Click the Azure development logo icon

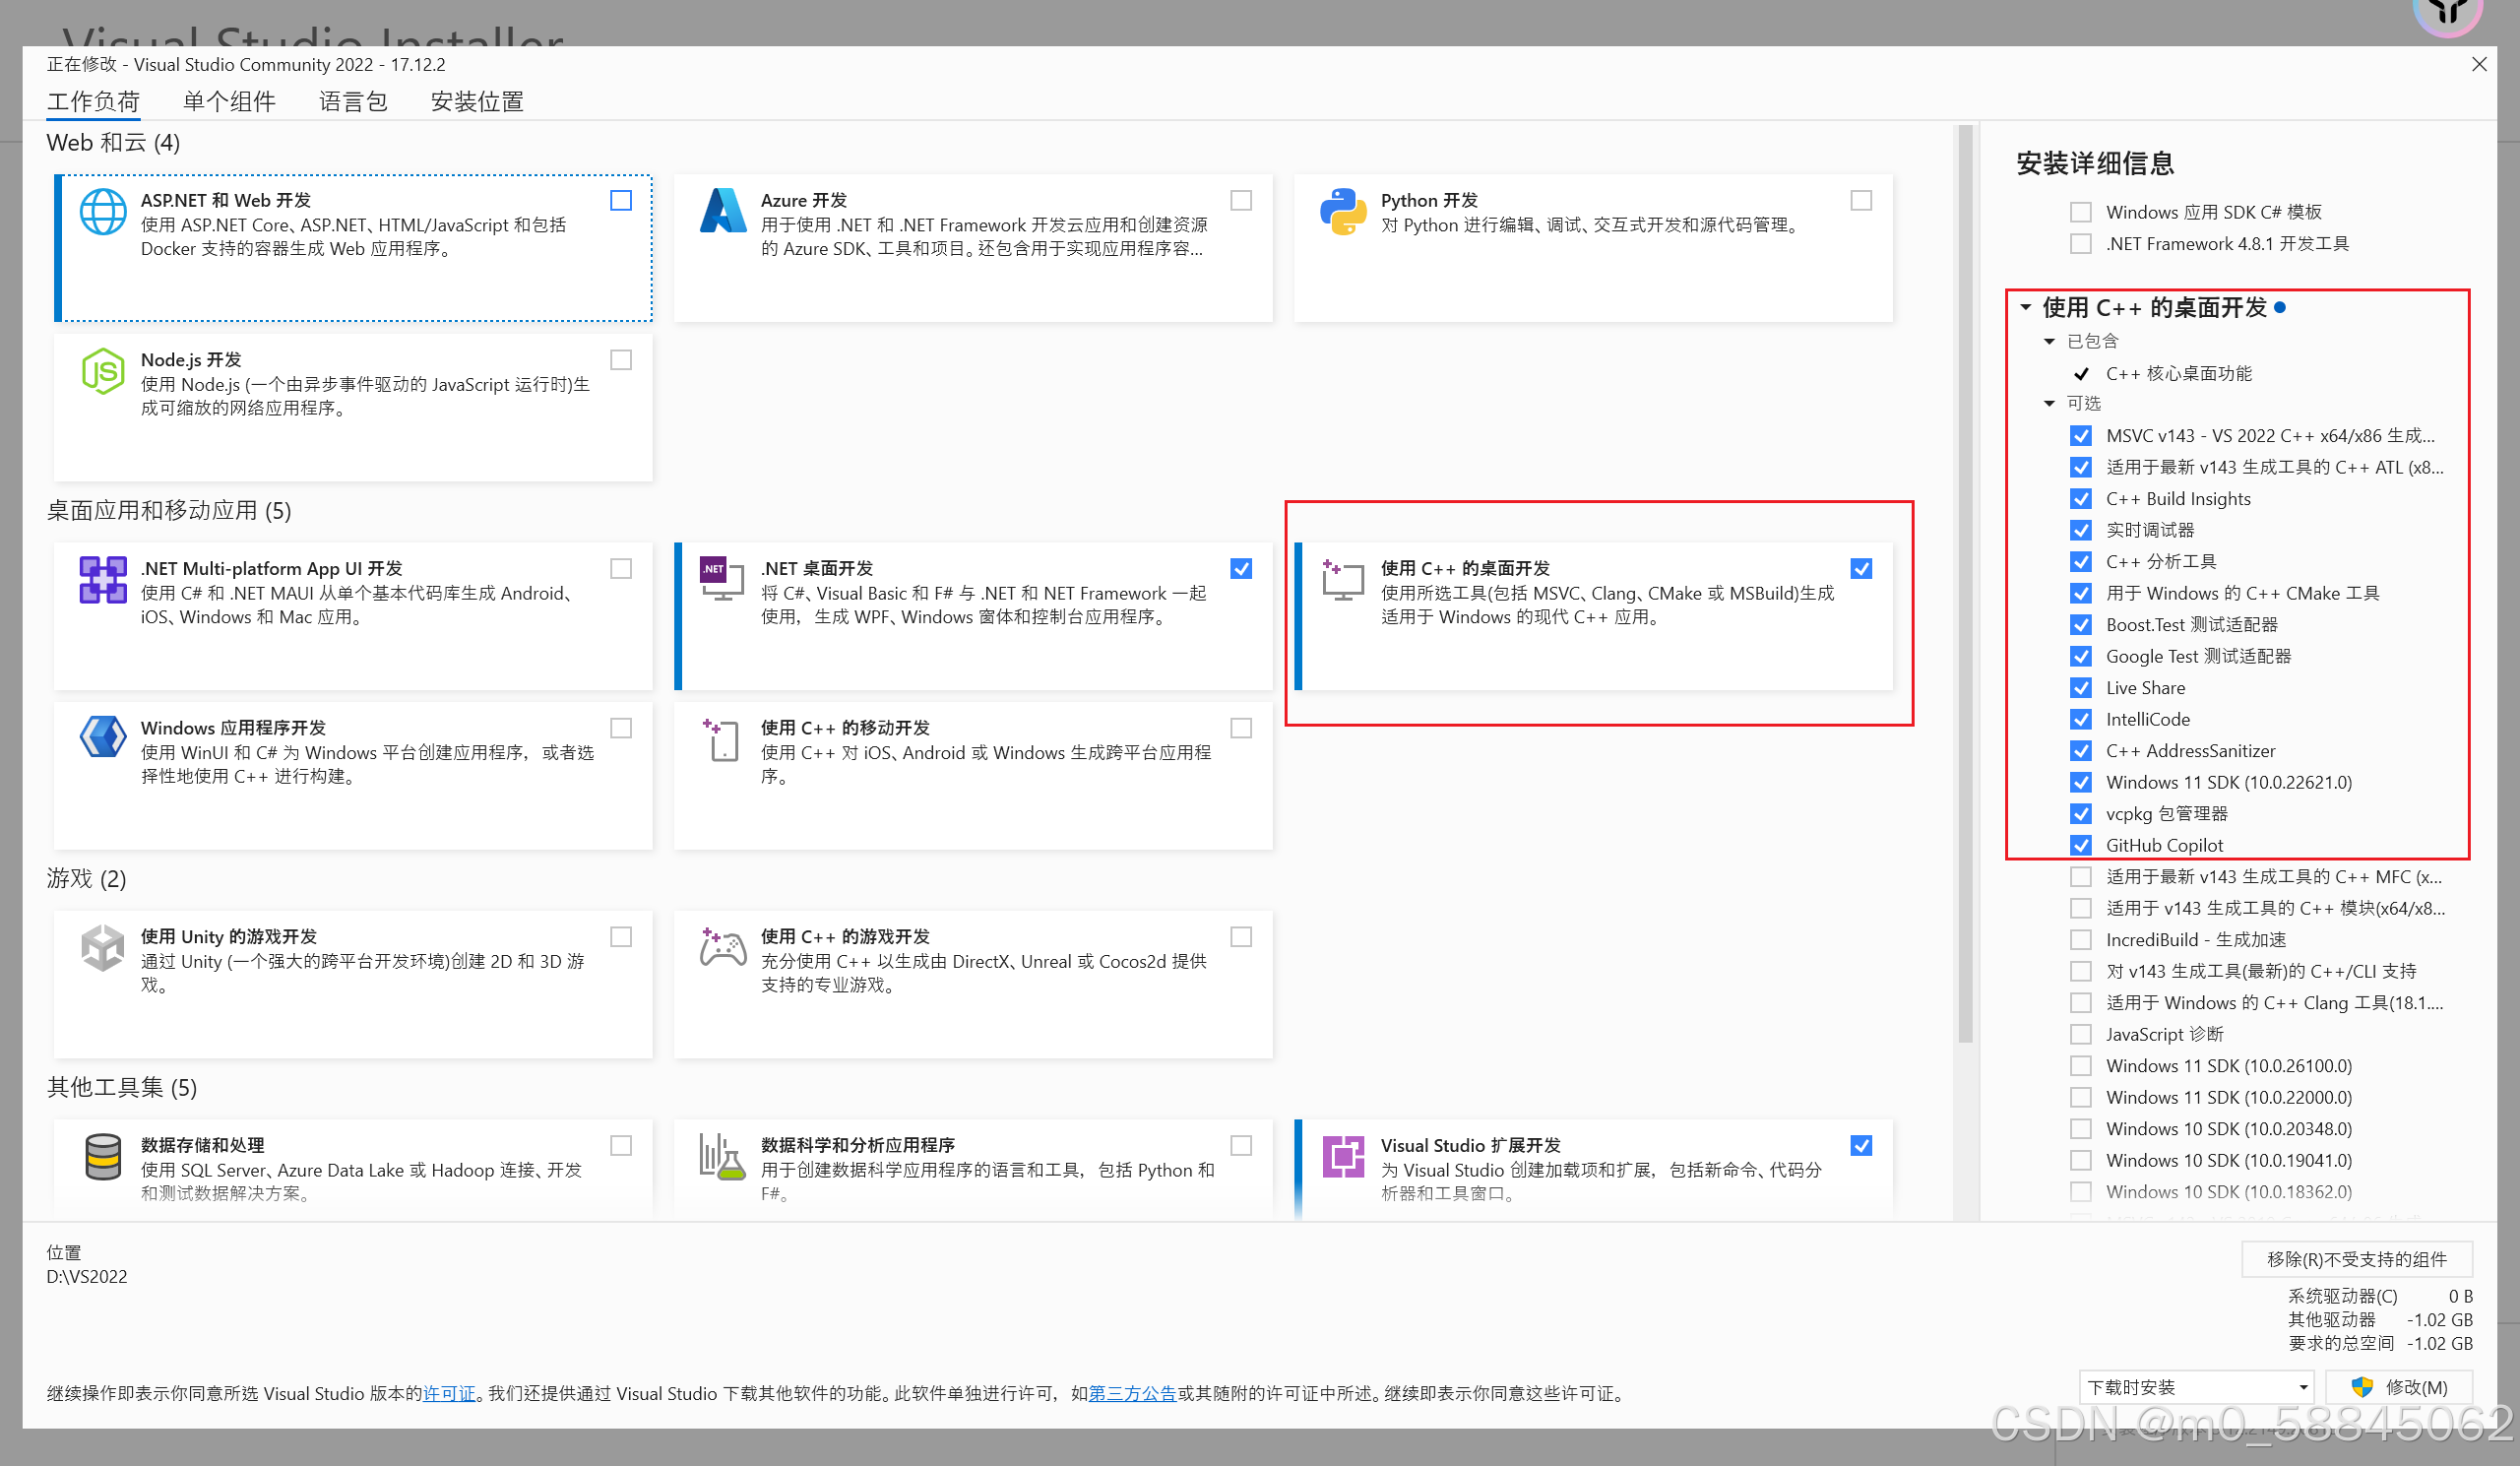pos(723,211)
